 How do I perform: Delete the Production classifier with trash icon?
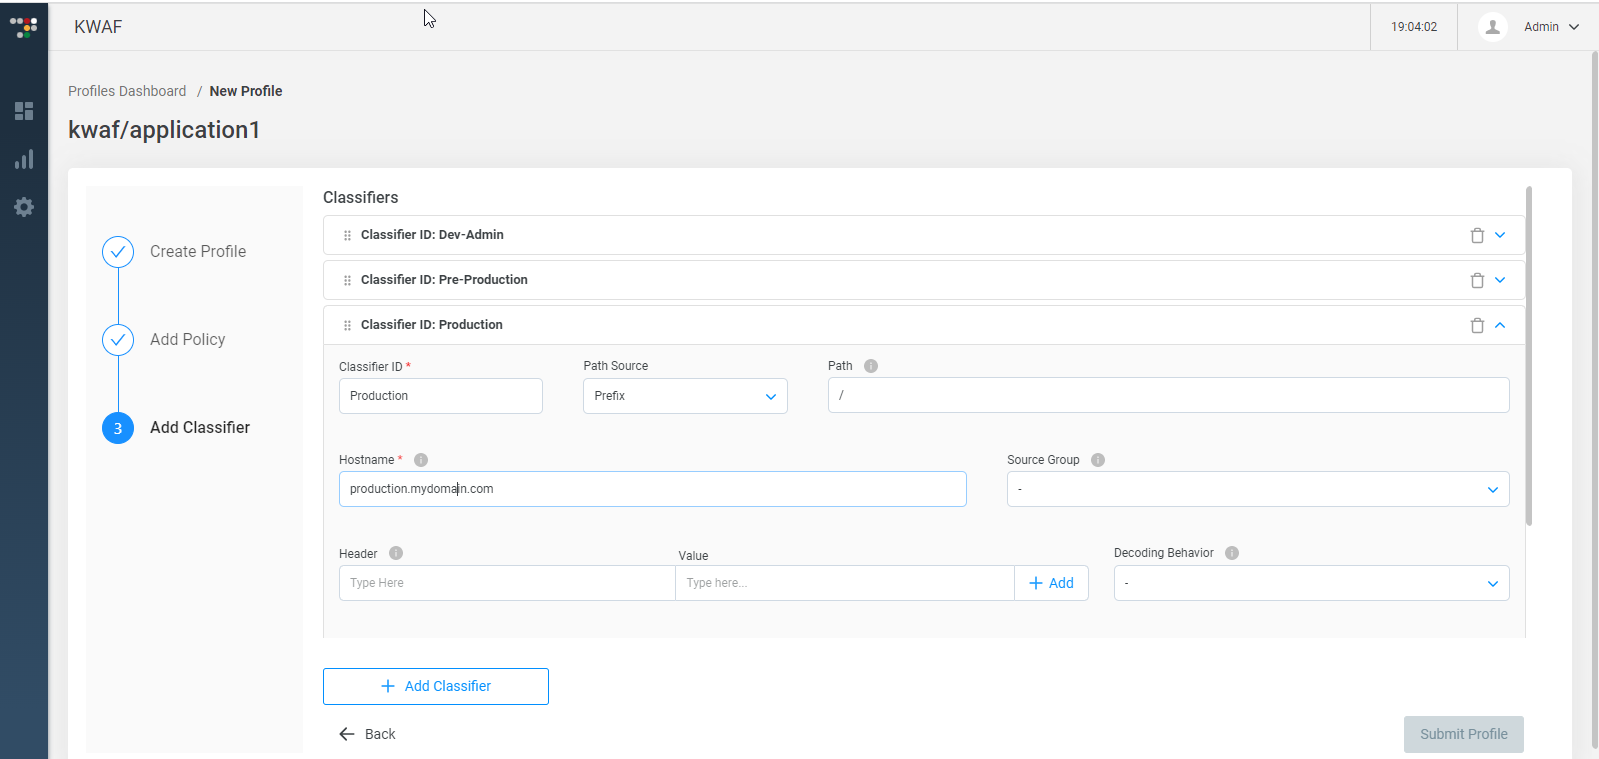(x=1477, y=325)
